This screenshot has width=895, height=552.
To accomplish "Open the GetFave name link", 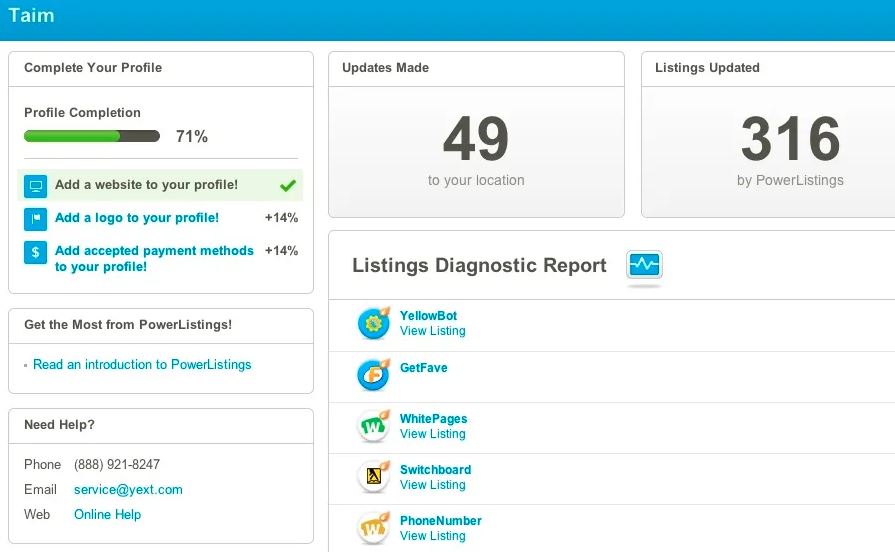I will [424, 368].
